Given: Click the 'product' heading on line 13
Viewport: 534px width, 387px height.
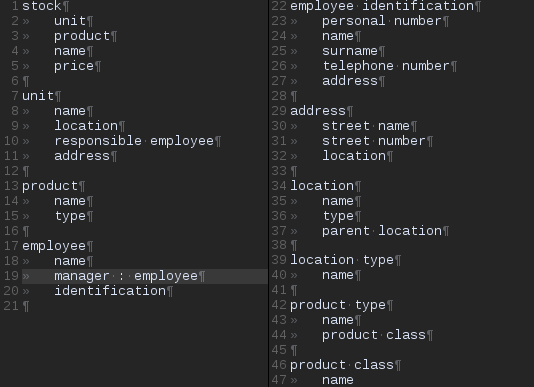Looking at the screenshot, I should pyautogui.click(x=50, y=186).
